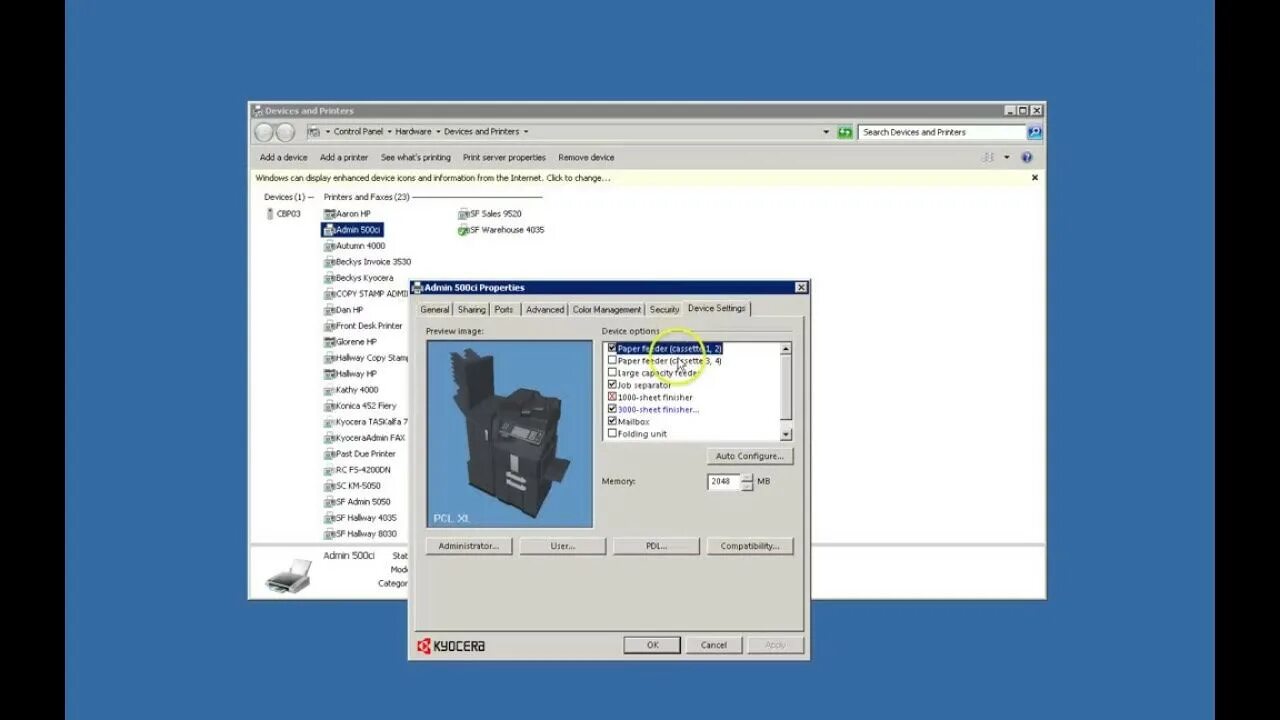The width and height of the screenshot is (1280, 720).
Task: Click the change view icon in toolbar
Action: click(988, 157)
